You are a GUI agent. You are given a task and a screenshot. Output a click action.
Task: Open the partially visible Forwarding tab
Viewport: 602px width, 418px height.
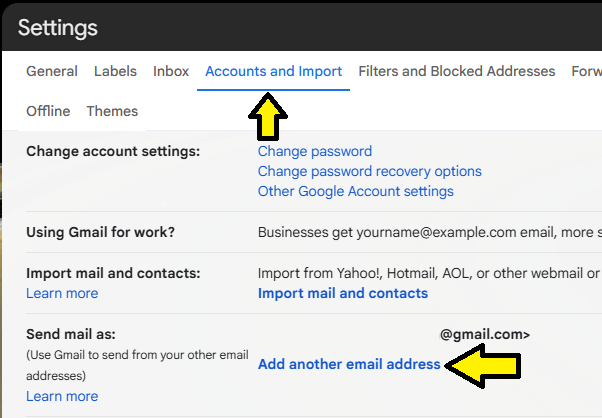click(586, 72)
